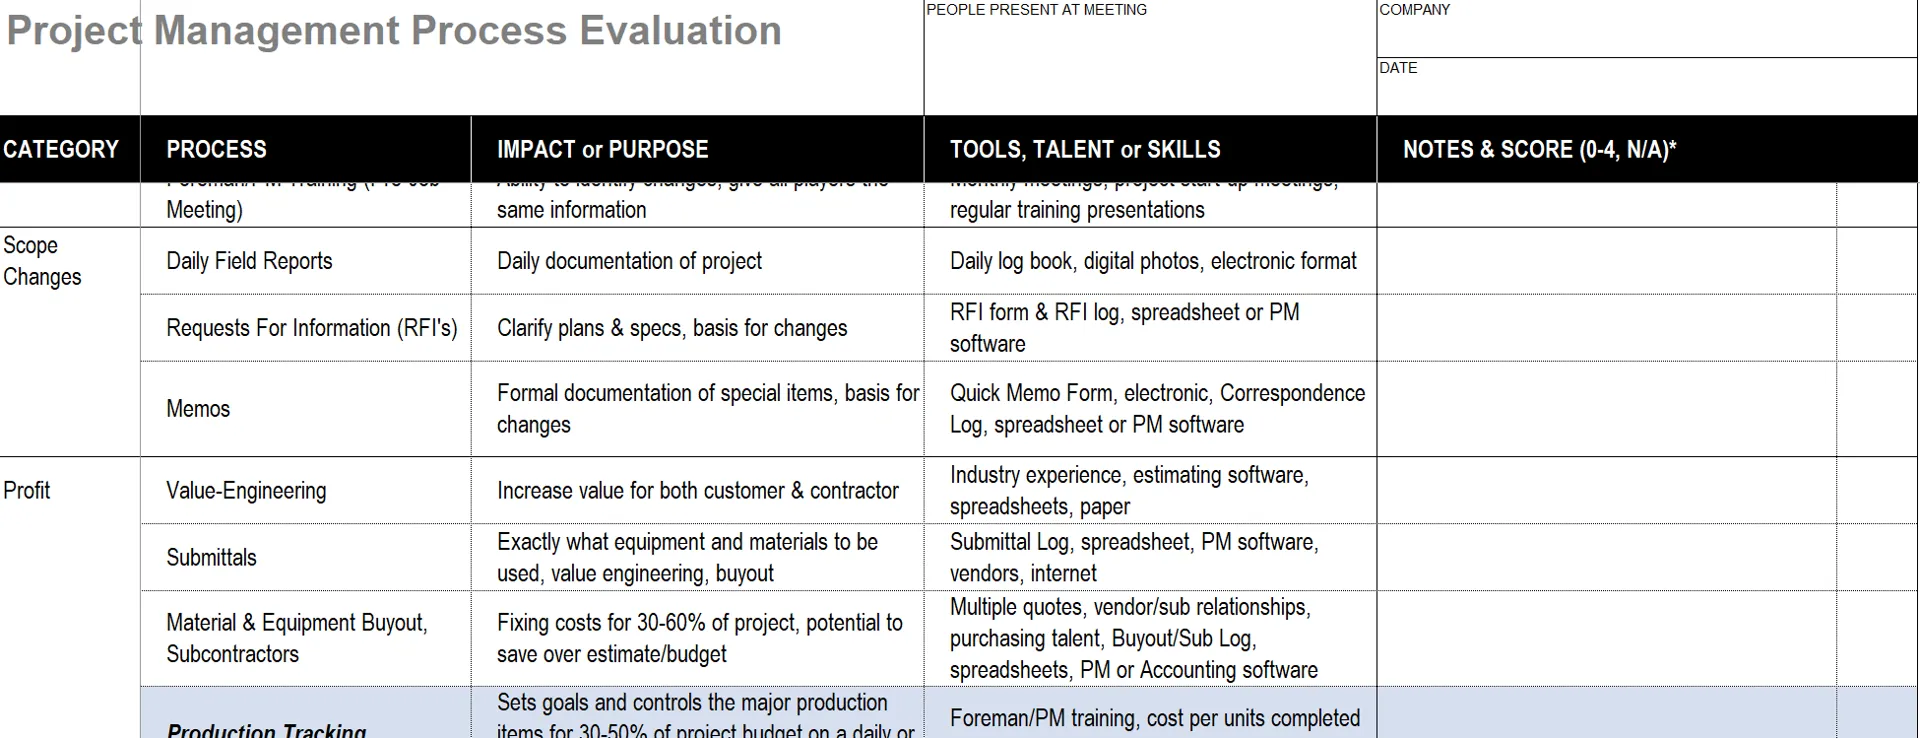This screenshot has width=1920, height=738.
Task: Select the Profit category cell
Action: [27, 490]
